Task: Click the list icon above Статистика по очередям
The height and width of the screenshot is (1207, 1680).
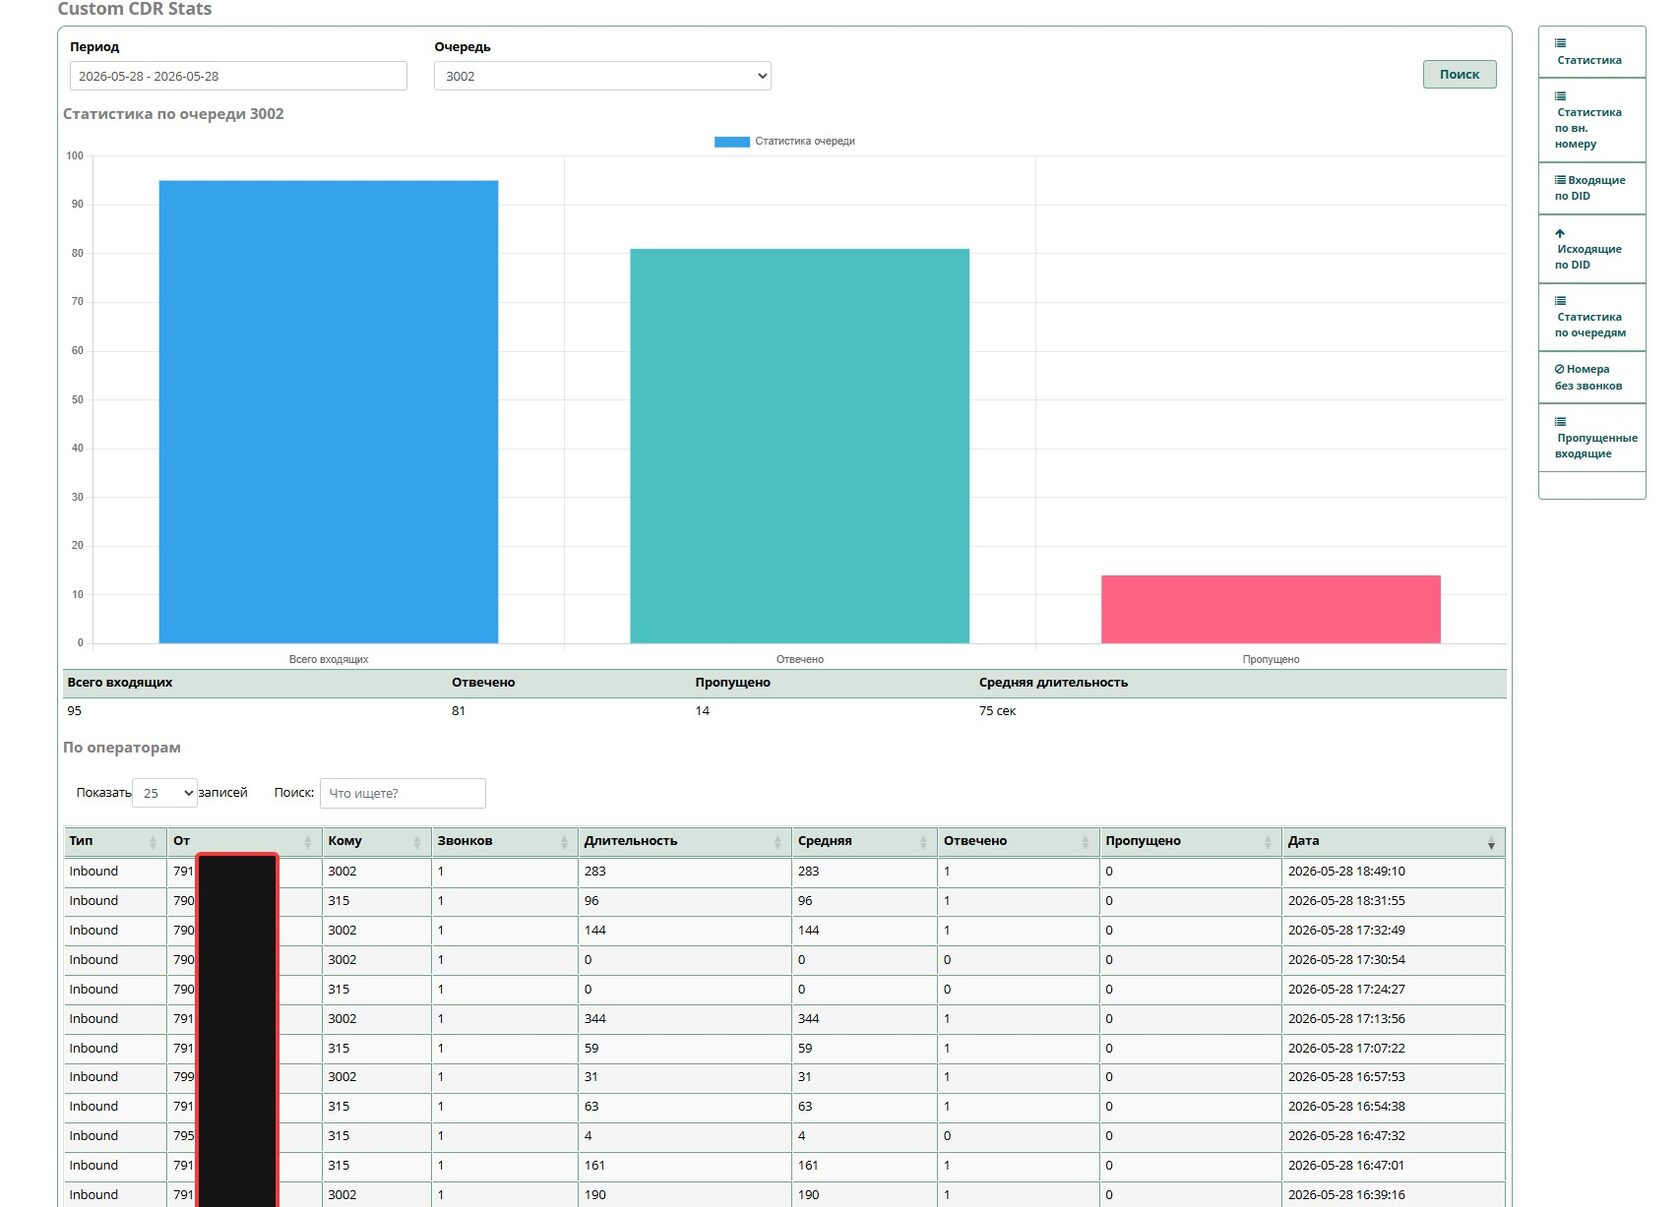Action: click(x=1560, y=301)
